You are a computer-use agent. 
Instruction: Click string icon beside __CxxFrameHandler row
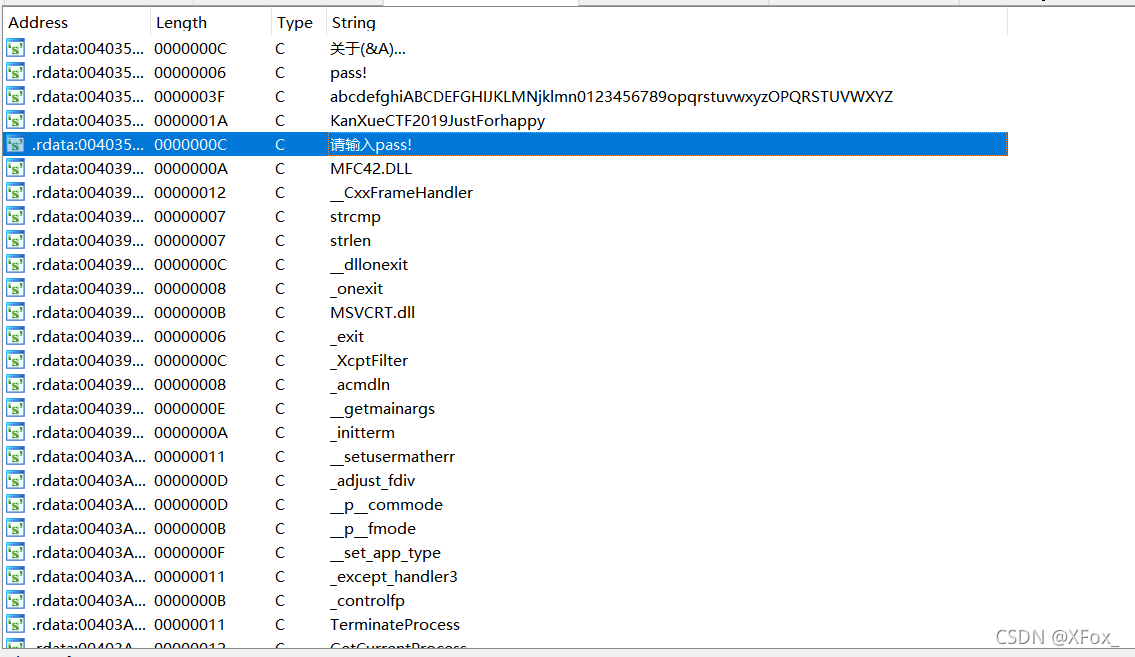tap(15, 192)
